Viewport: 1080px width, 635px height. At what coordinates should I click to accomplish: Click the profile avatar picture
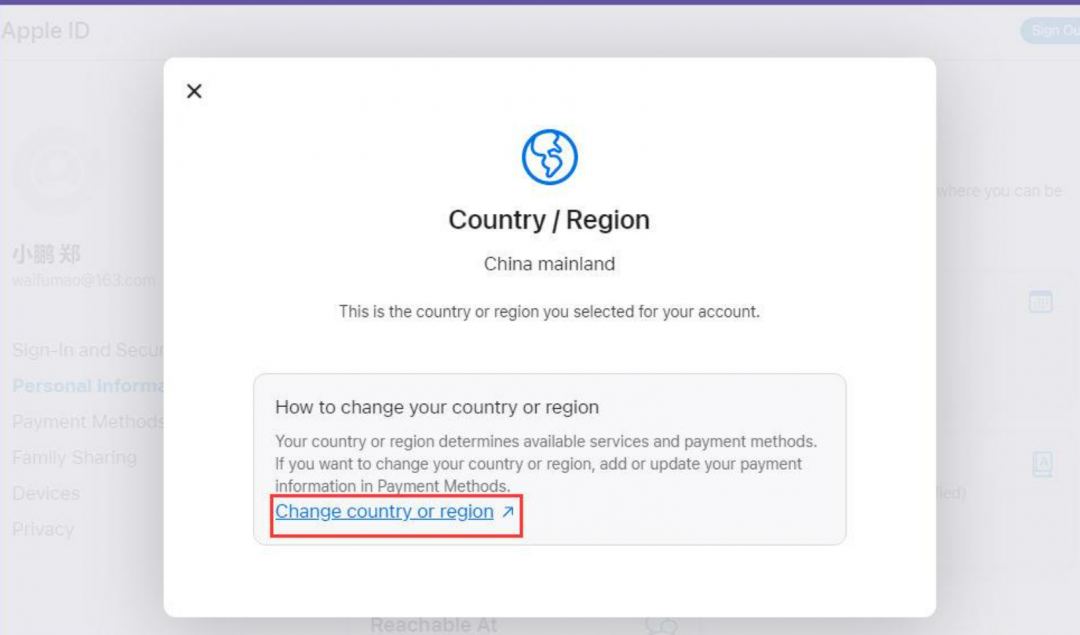click(x=58, y=172)
